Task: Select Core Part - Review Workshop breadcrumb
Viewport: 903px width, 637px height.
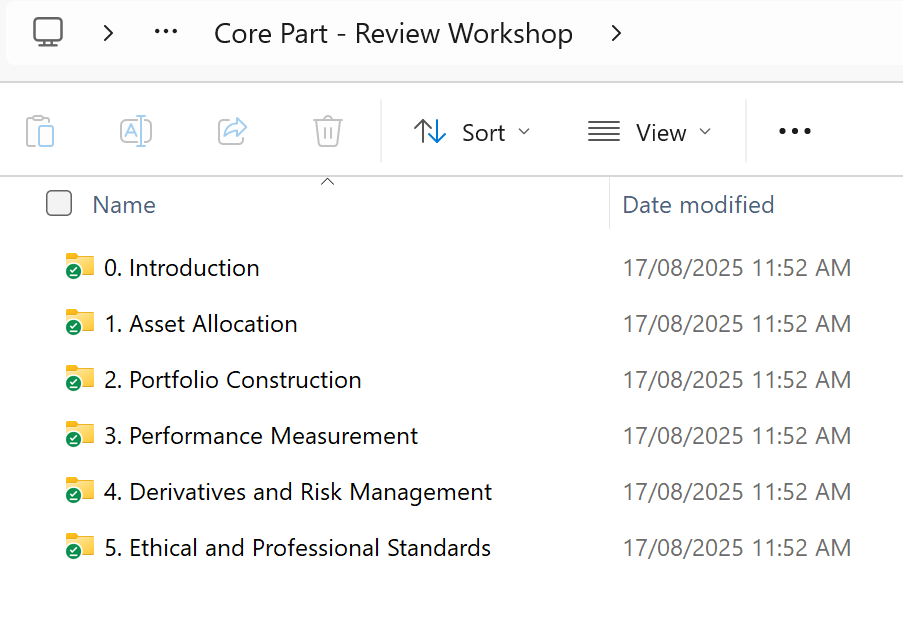Action: pyautogui.click(x=393, y=33)
